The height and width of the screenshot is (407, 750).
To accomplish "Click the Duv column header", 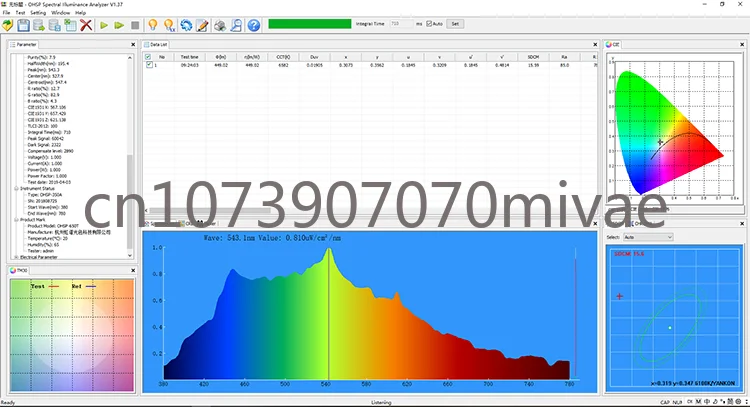I will tap(314, 57).
